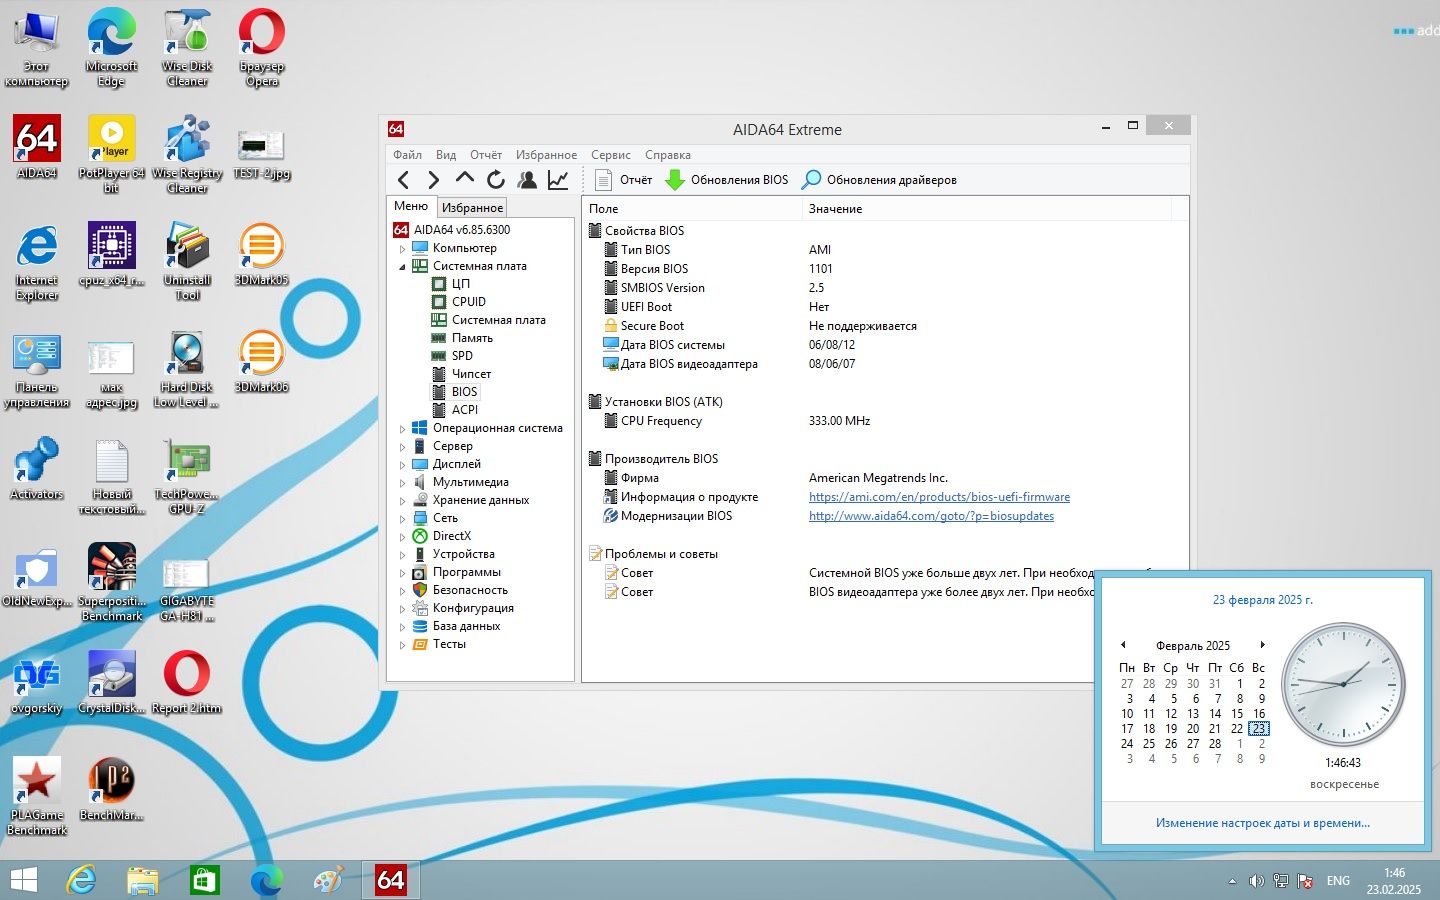This screenshot has height=900, width=1440.
Task: Select February 14 in the calendar
Action: point(1215,714)
